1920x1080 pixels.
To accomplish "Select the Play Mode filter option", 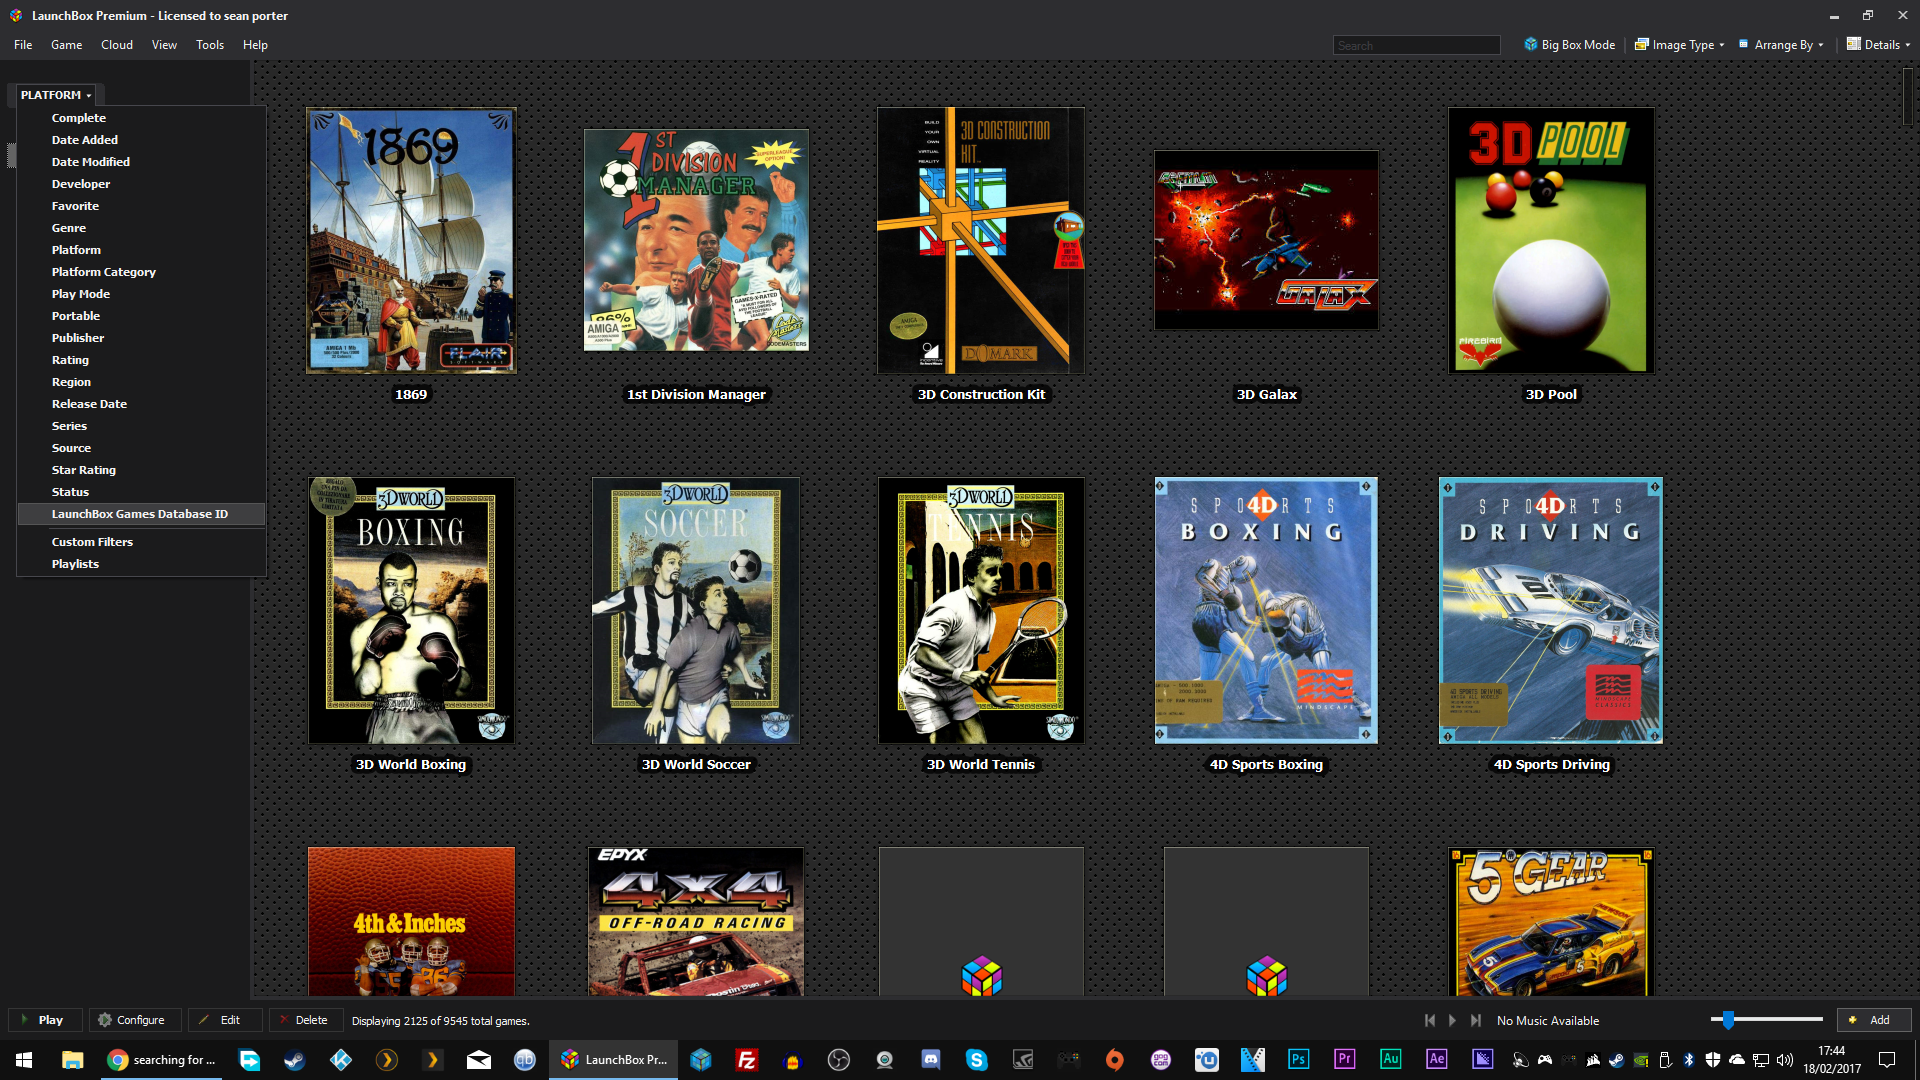I will 141,294.
